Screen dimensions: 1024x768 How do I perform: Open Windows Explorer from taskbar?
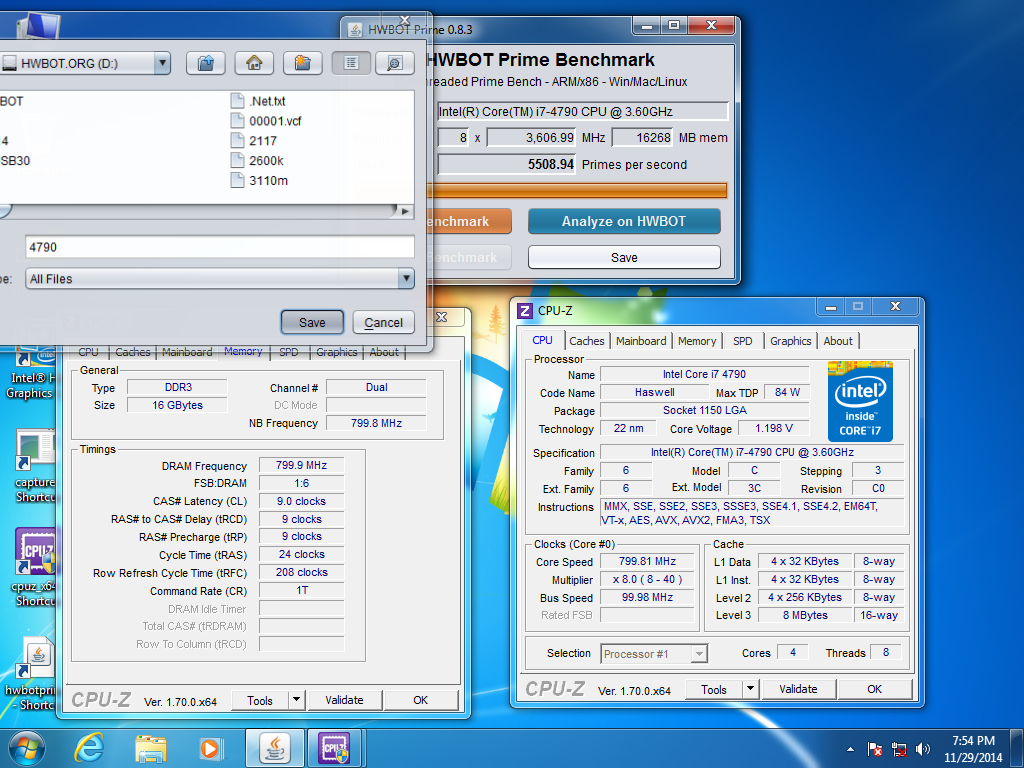tap(150, 748)
